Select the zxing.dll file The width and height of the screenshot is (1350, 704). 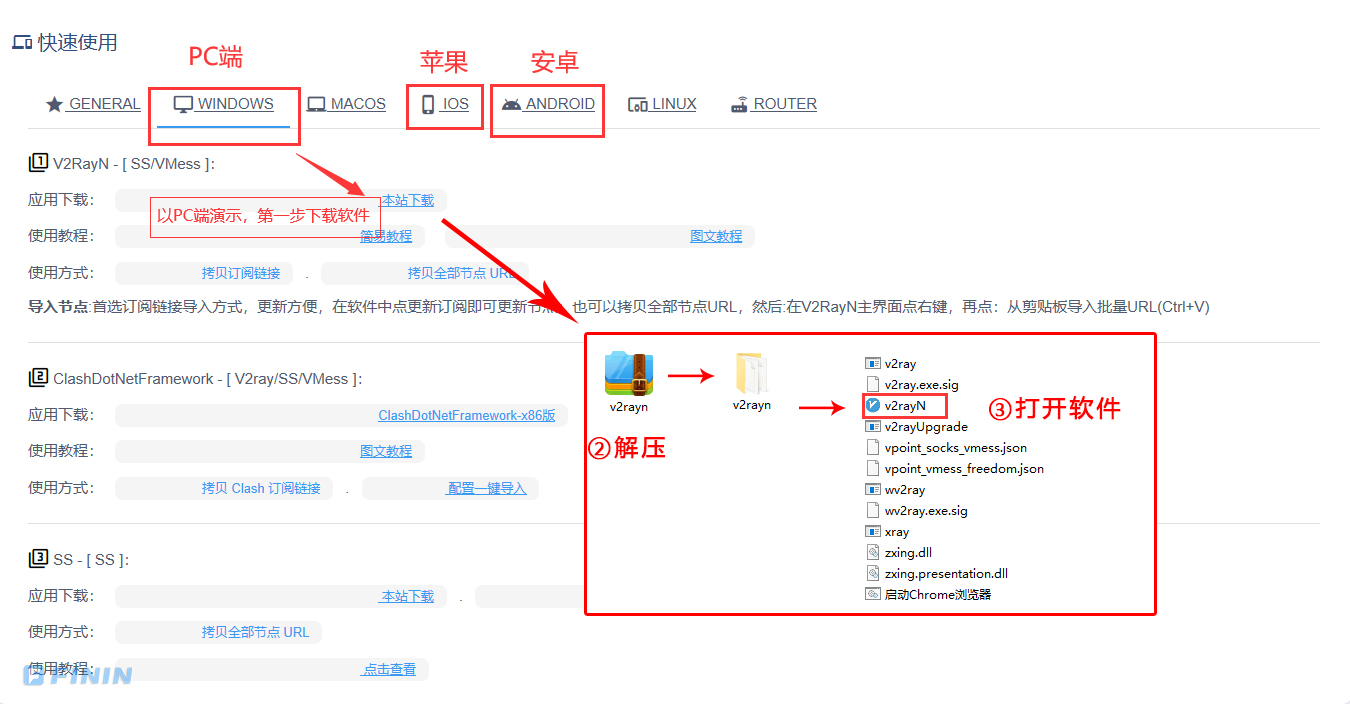(x=899, y=553)
